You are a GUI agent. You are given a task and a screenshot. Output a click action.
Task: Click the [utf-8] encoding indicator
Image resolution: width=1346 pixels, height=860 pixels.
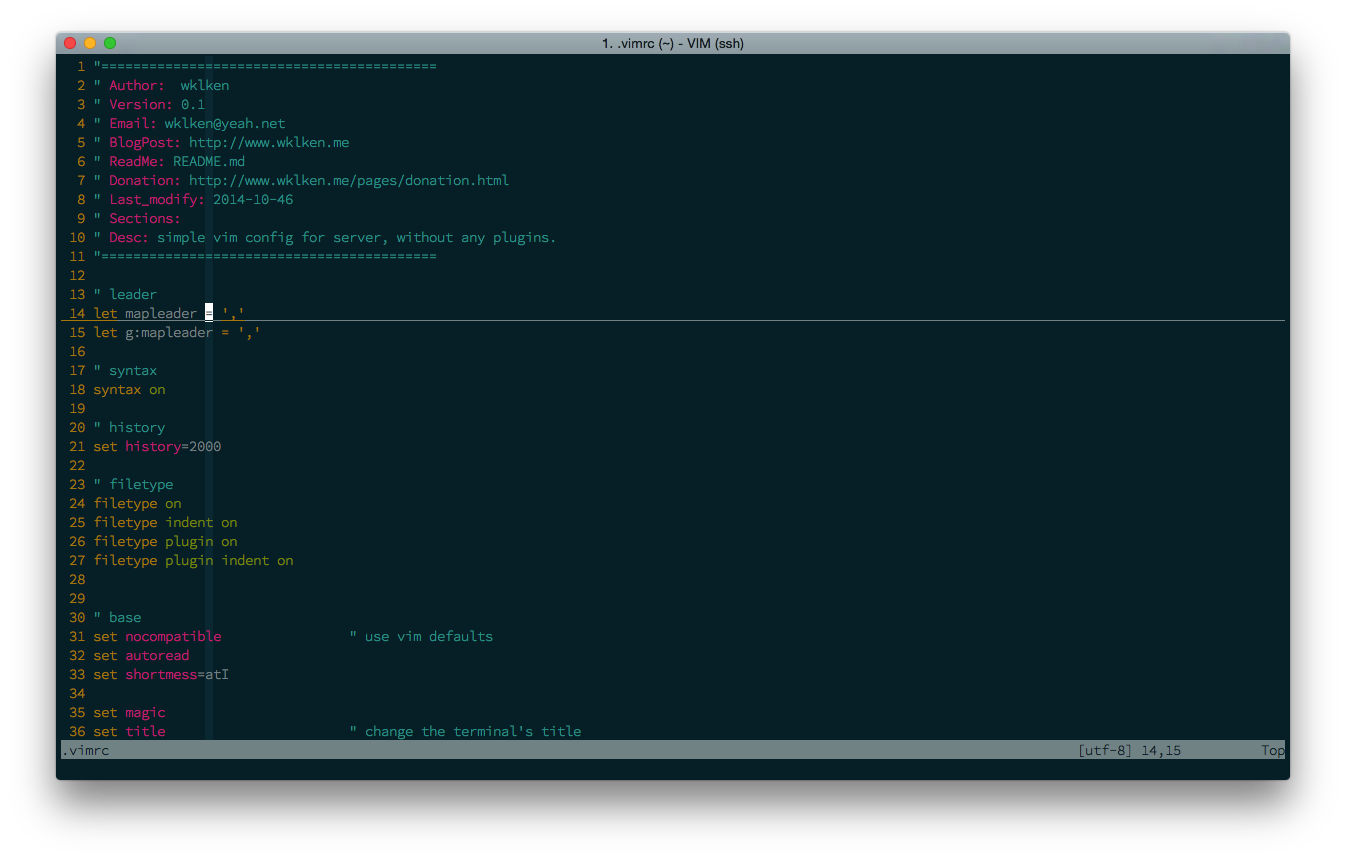(x=1105, y=750)
